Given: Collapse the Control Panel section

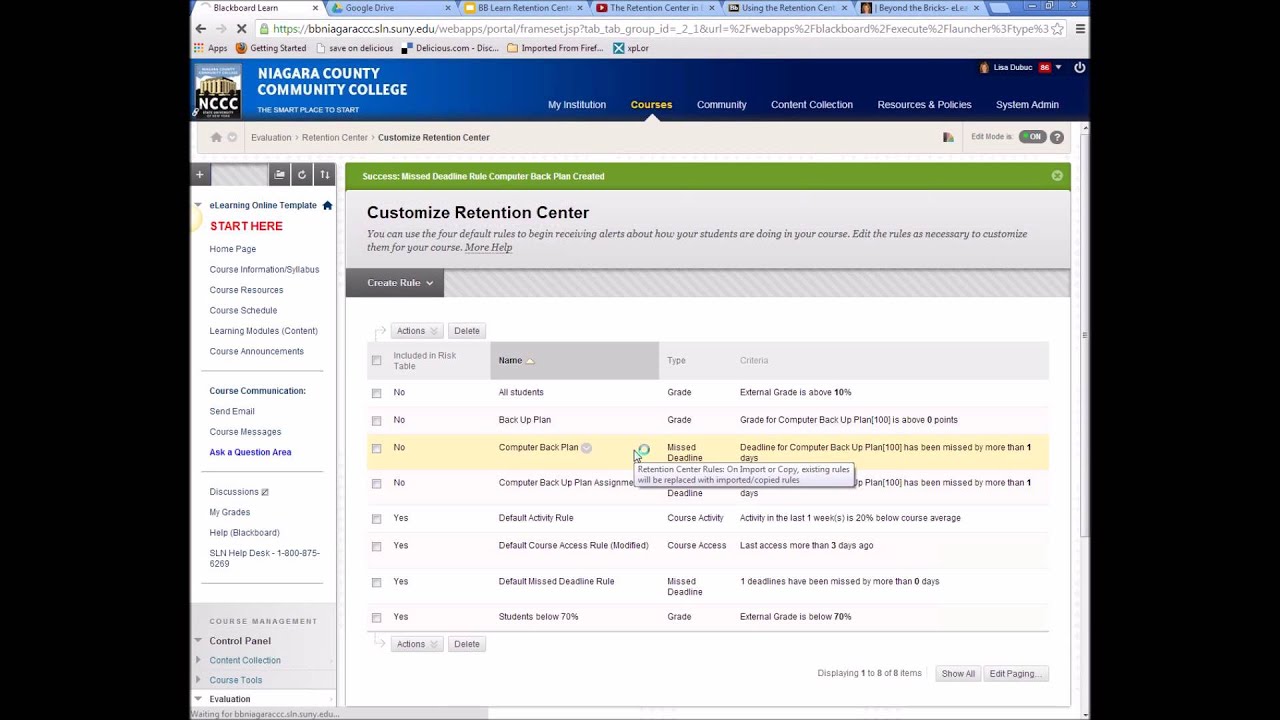Looking at the screenshot, I should point(197,641).
